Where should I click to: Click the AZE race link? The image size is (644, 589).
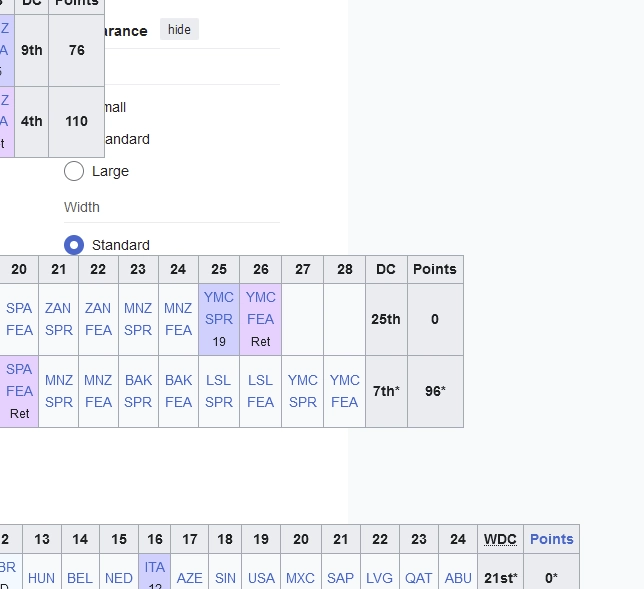[x=189, y=578]
